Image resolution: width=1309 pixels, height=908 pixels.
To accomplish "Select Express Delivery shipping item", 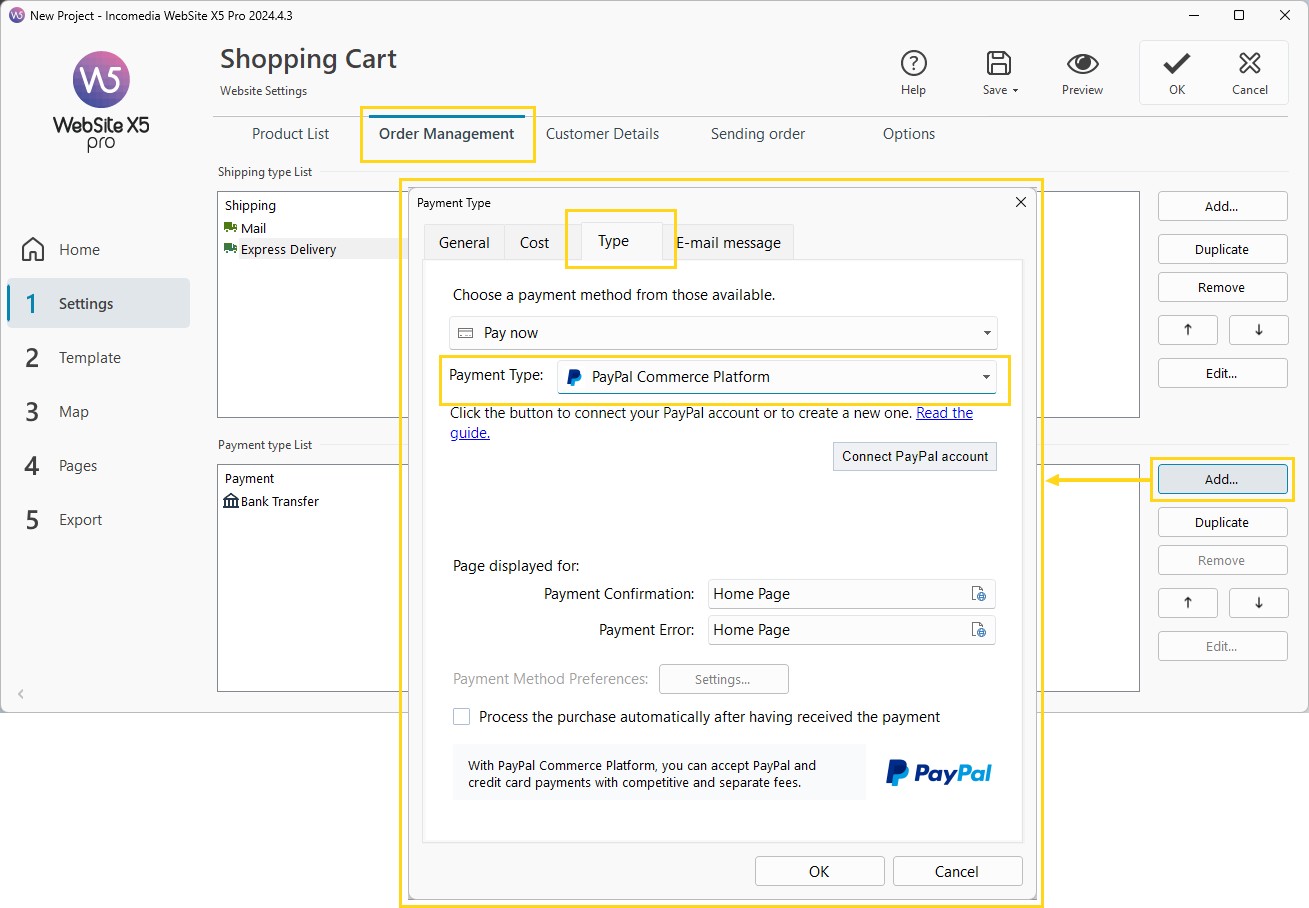I will [280, 249].
